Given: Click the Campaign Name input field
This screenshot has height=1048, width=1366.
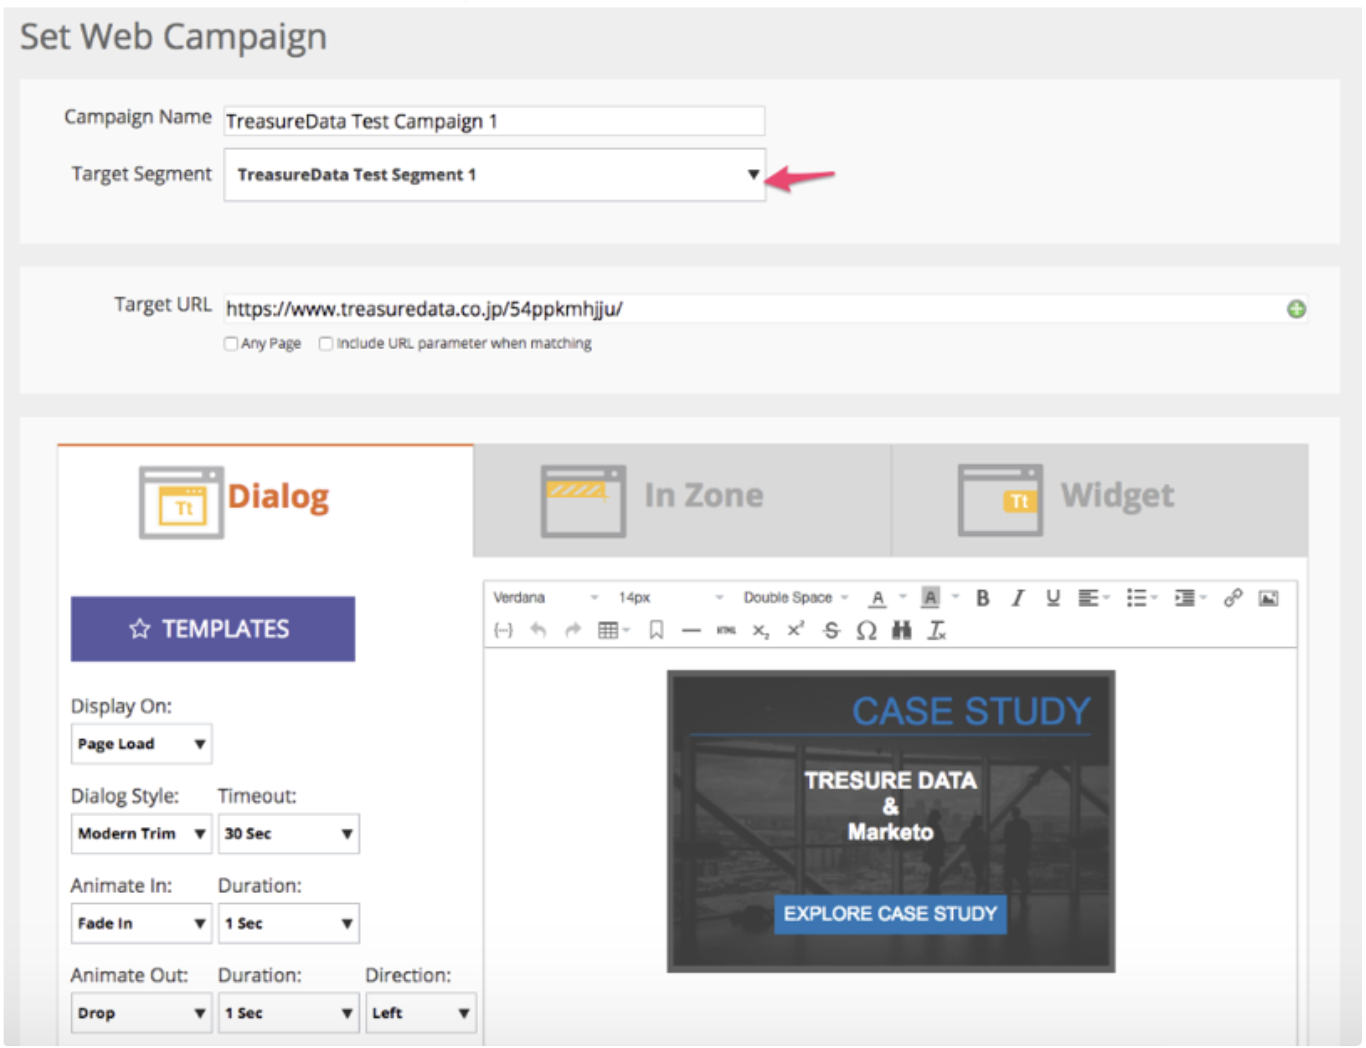Looking at the screenshot, I should (494, 121).
